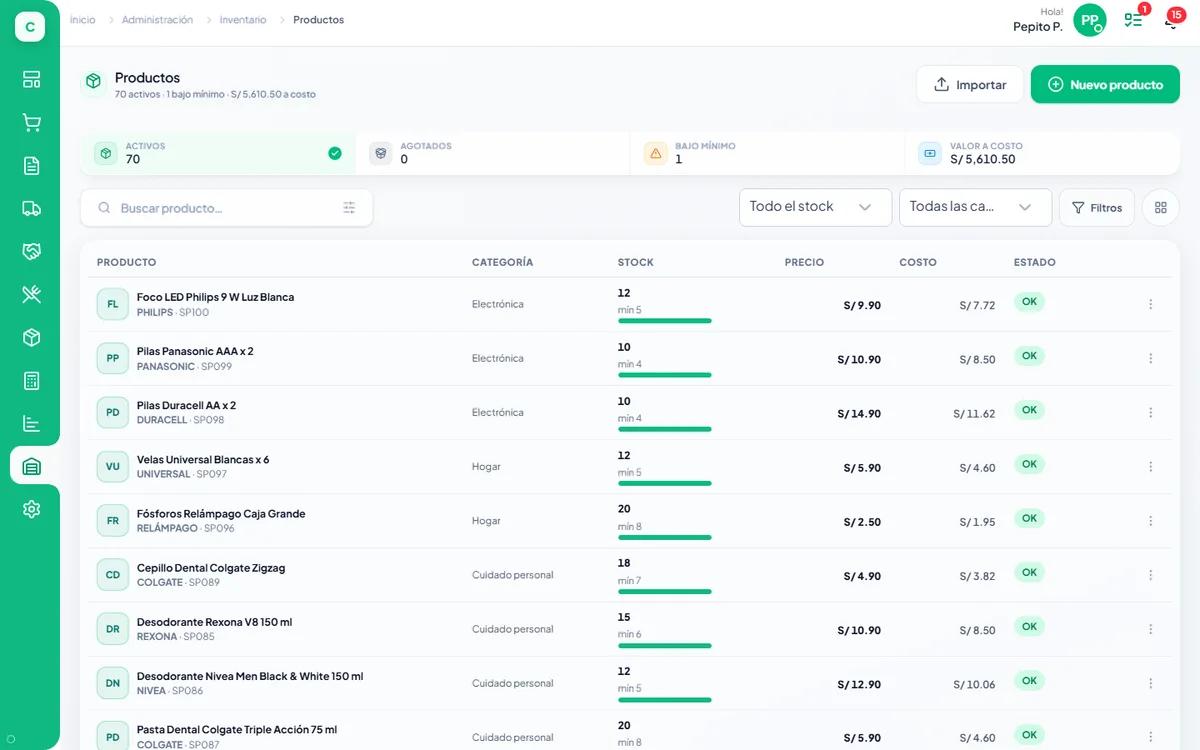The image size is (1200, 750).
Task: Go to Administración breadcrumb
Action: (157, 20)
